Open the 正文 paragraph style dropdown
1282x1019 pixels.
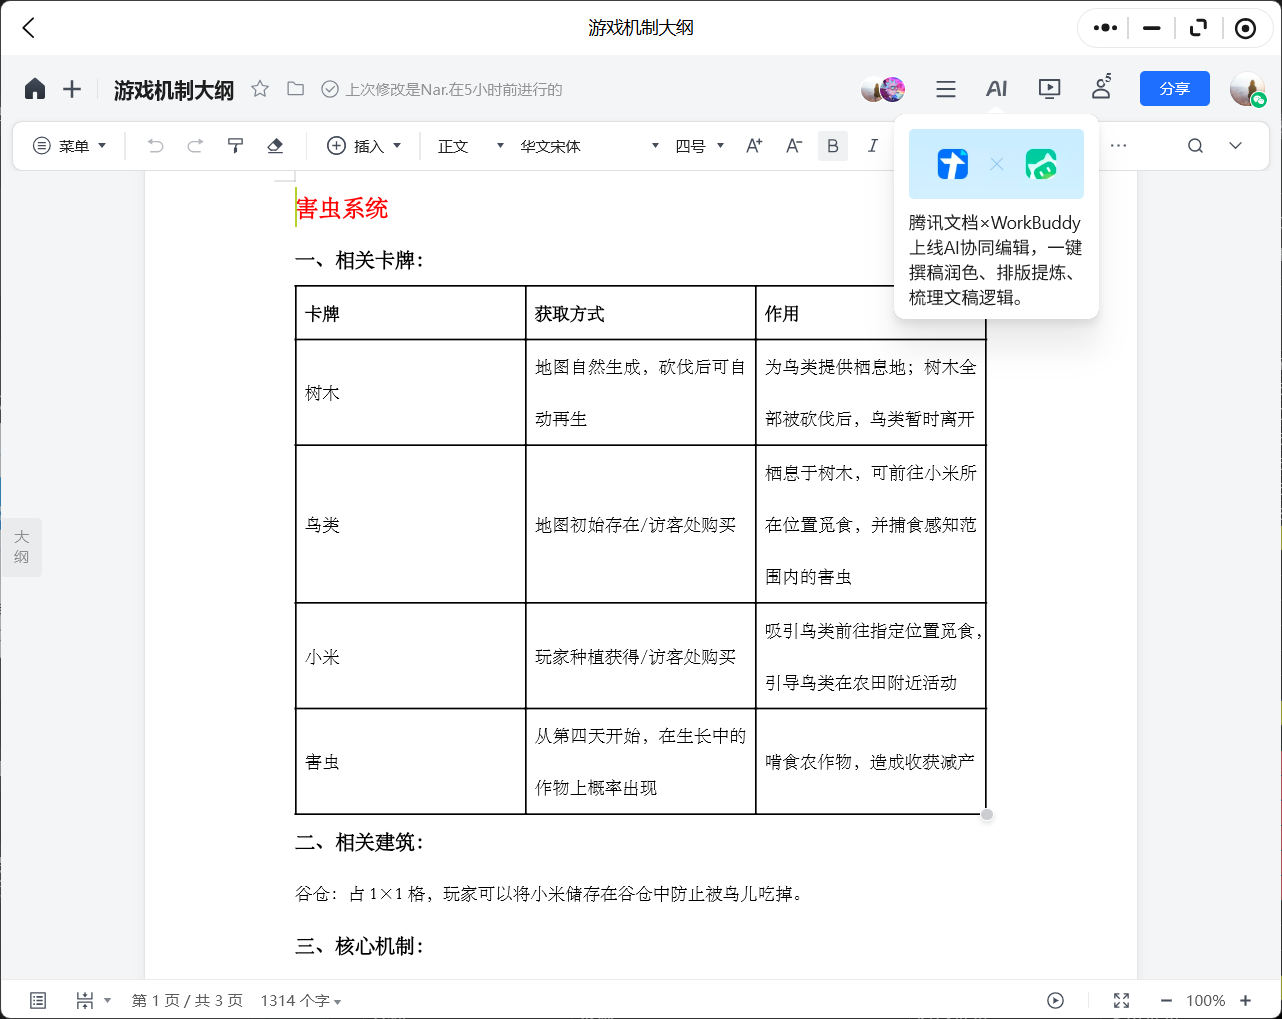point(471,146)
